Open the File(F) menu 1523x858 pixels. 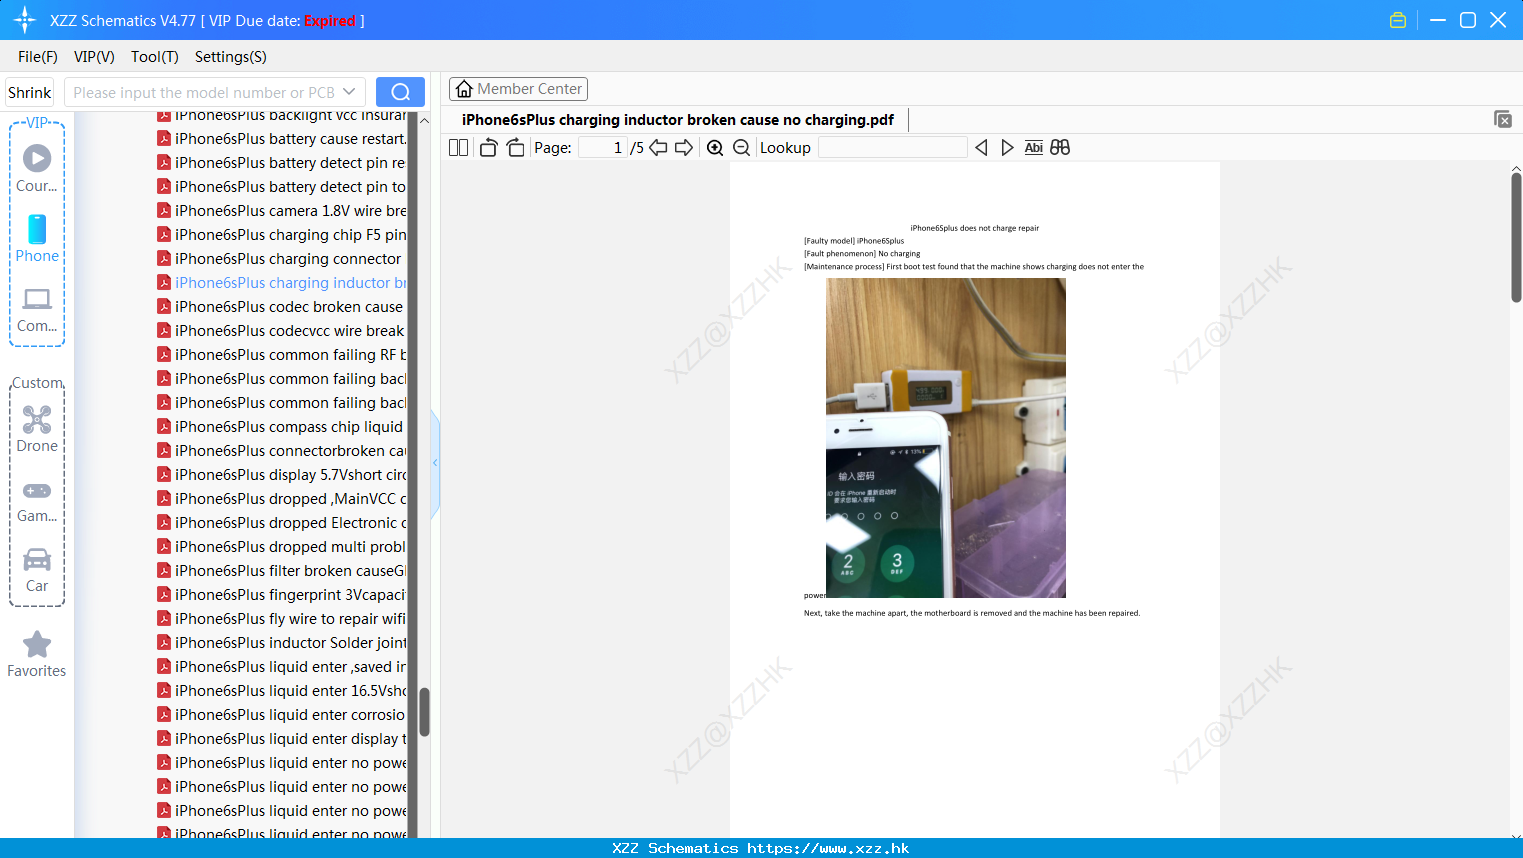(38, 57)
